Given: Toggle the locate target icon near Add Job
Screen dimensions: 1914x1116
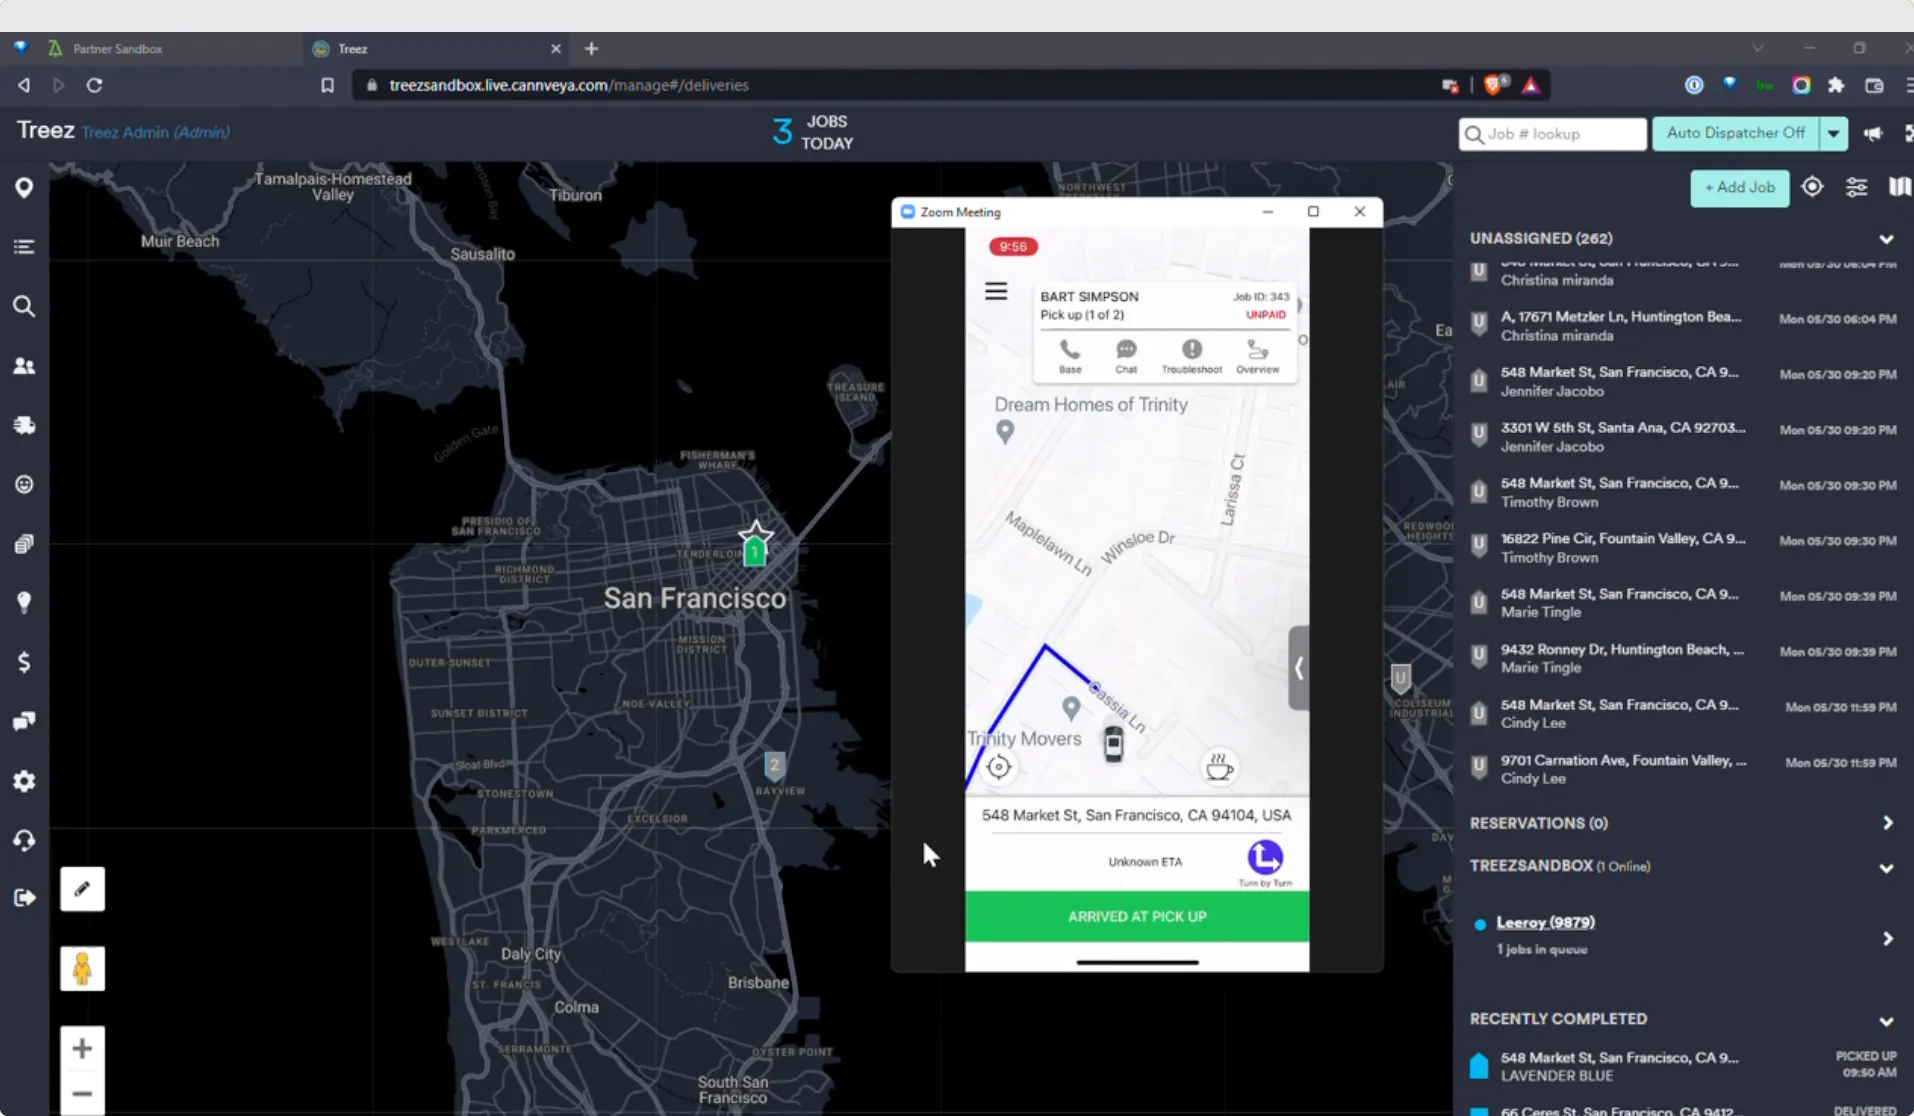Looking at the screenshot, I should coord(1812,187).
